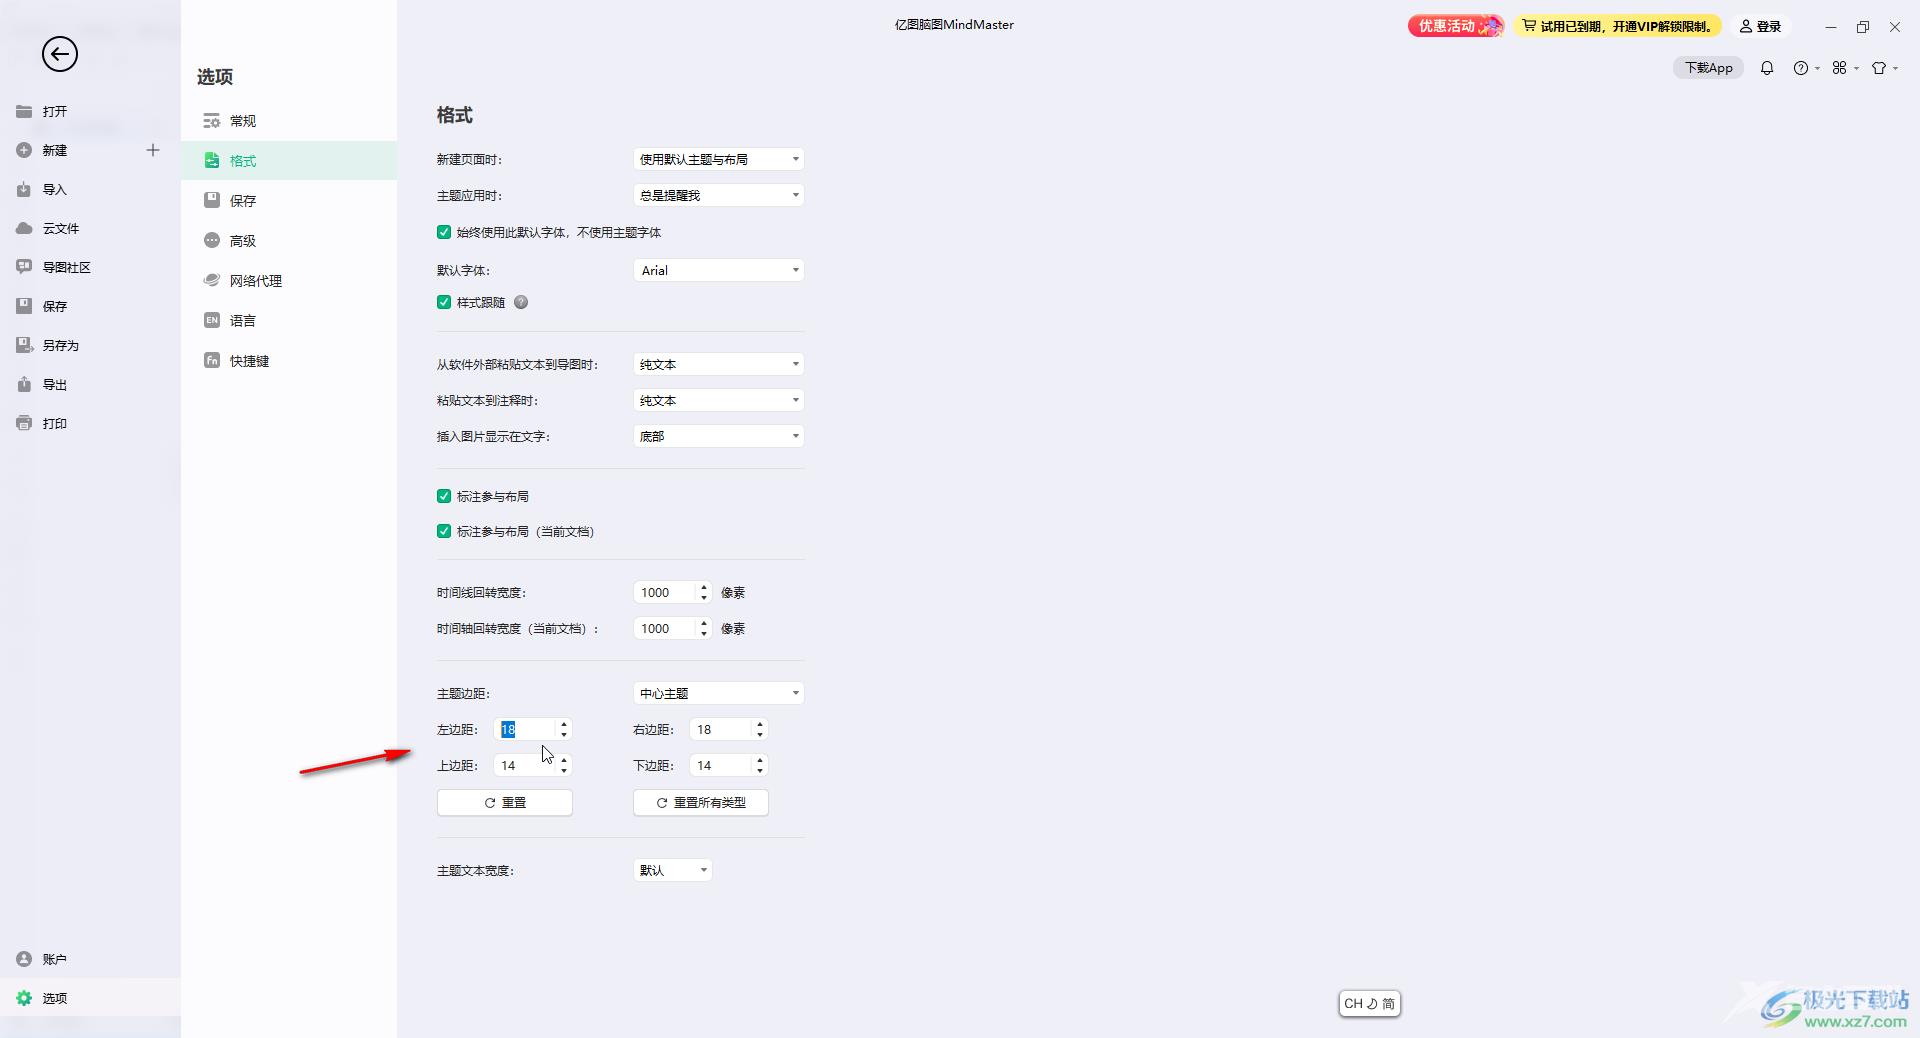
Task: Click the 重置 button
Action: (505, 802)
